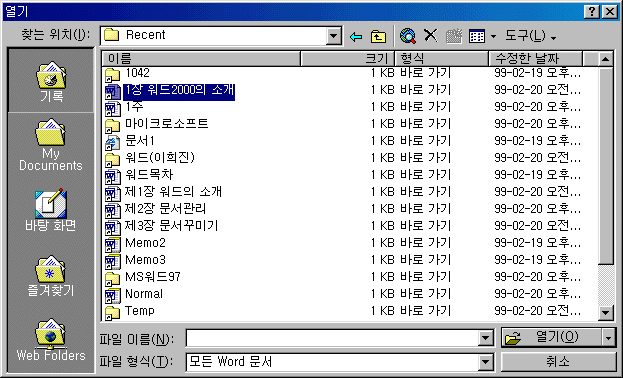Viewport: 623px width, 378px height.
Task: Click the Search the Web icon
Action: (x=408, y=36)
